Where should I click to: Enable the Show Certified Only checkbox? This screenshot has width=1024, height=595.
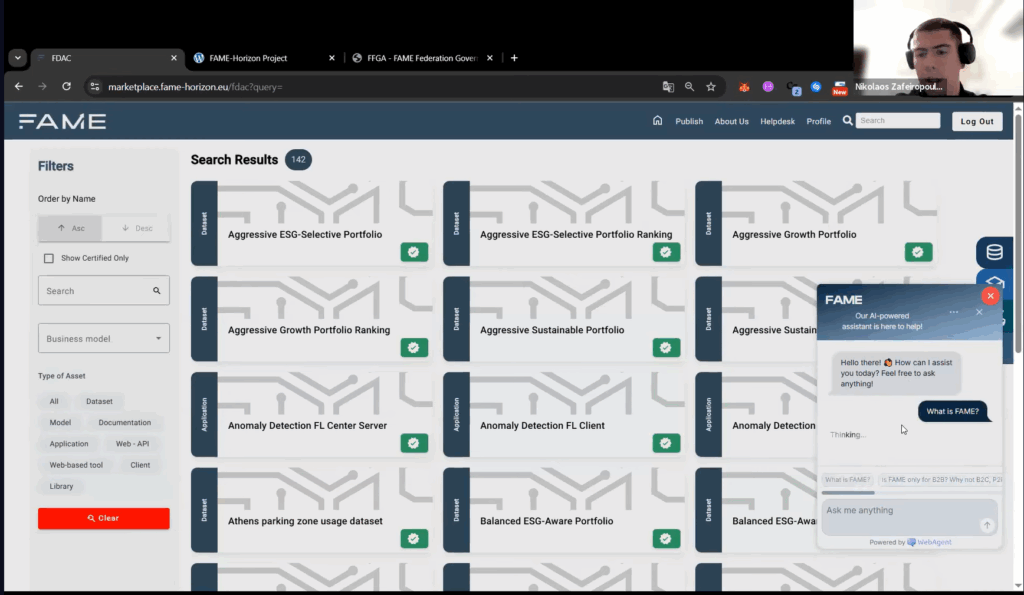click(49, 258)
